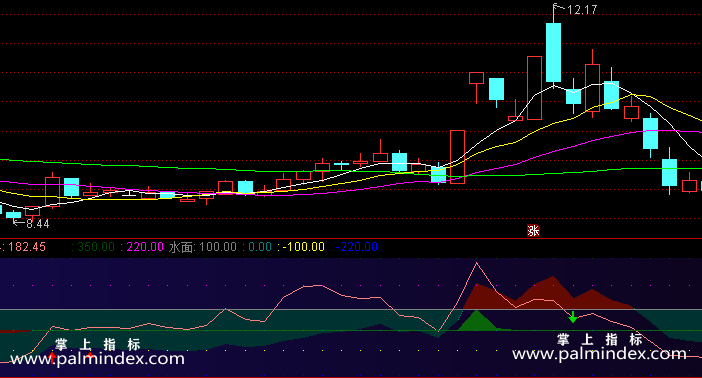This screenshot has height=378, width=702.
Task: Click the small green triangle in the indicator
Action: tap(477, 321)
